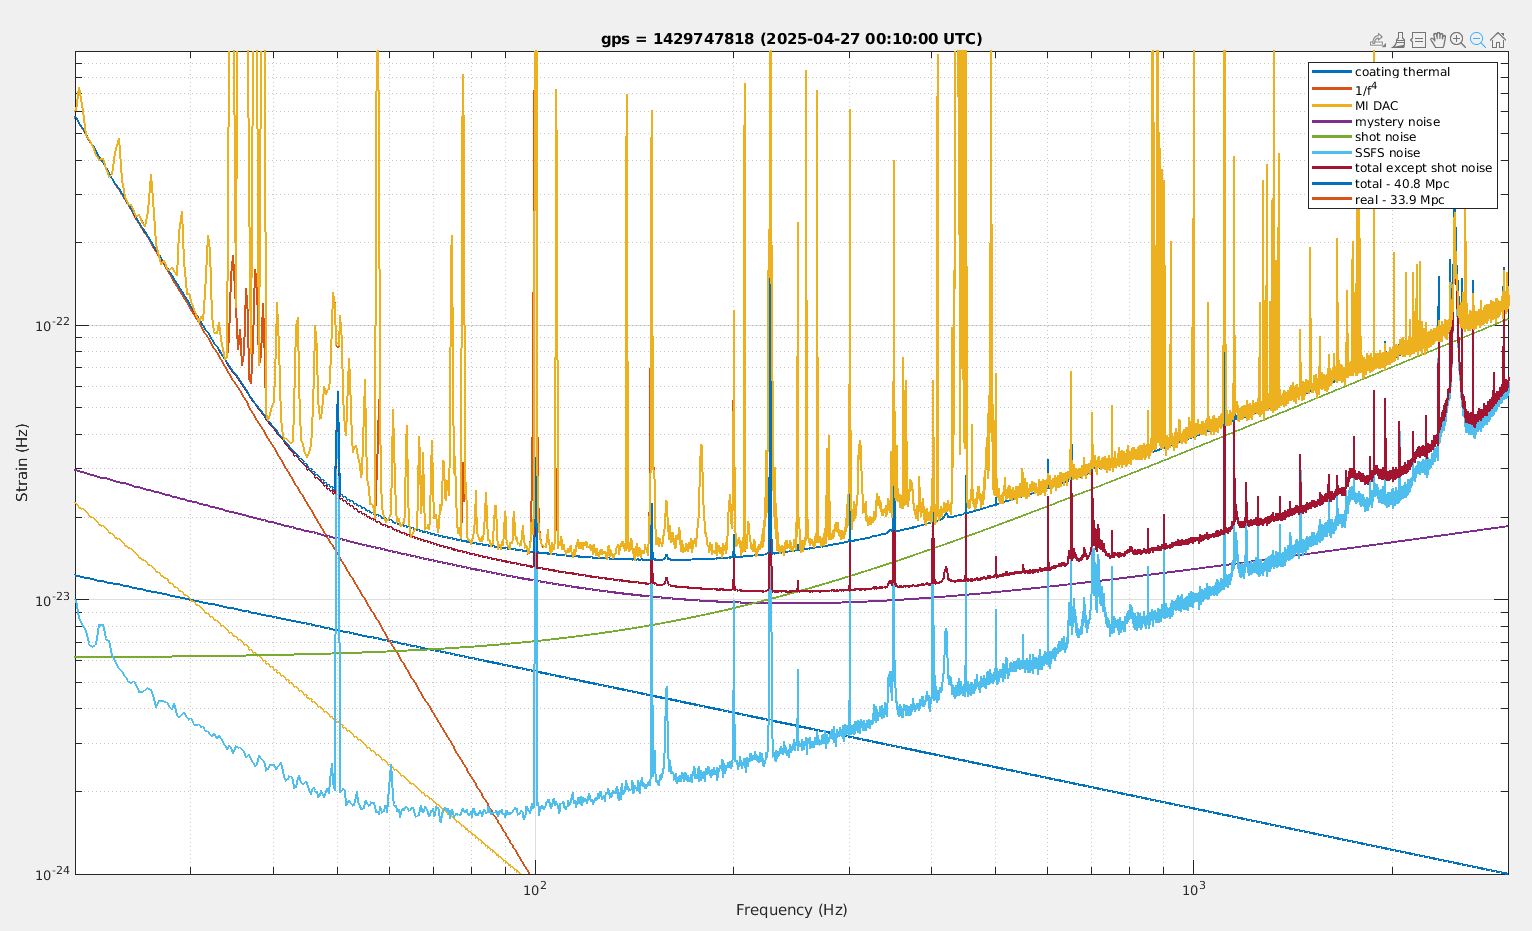Click the blue line sample for coating thermal
This screenshot has height=931, width=1532.
[x=1331, y=72]
